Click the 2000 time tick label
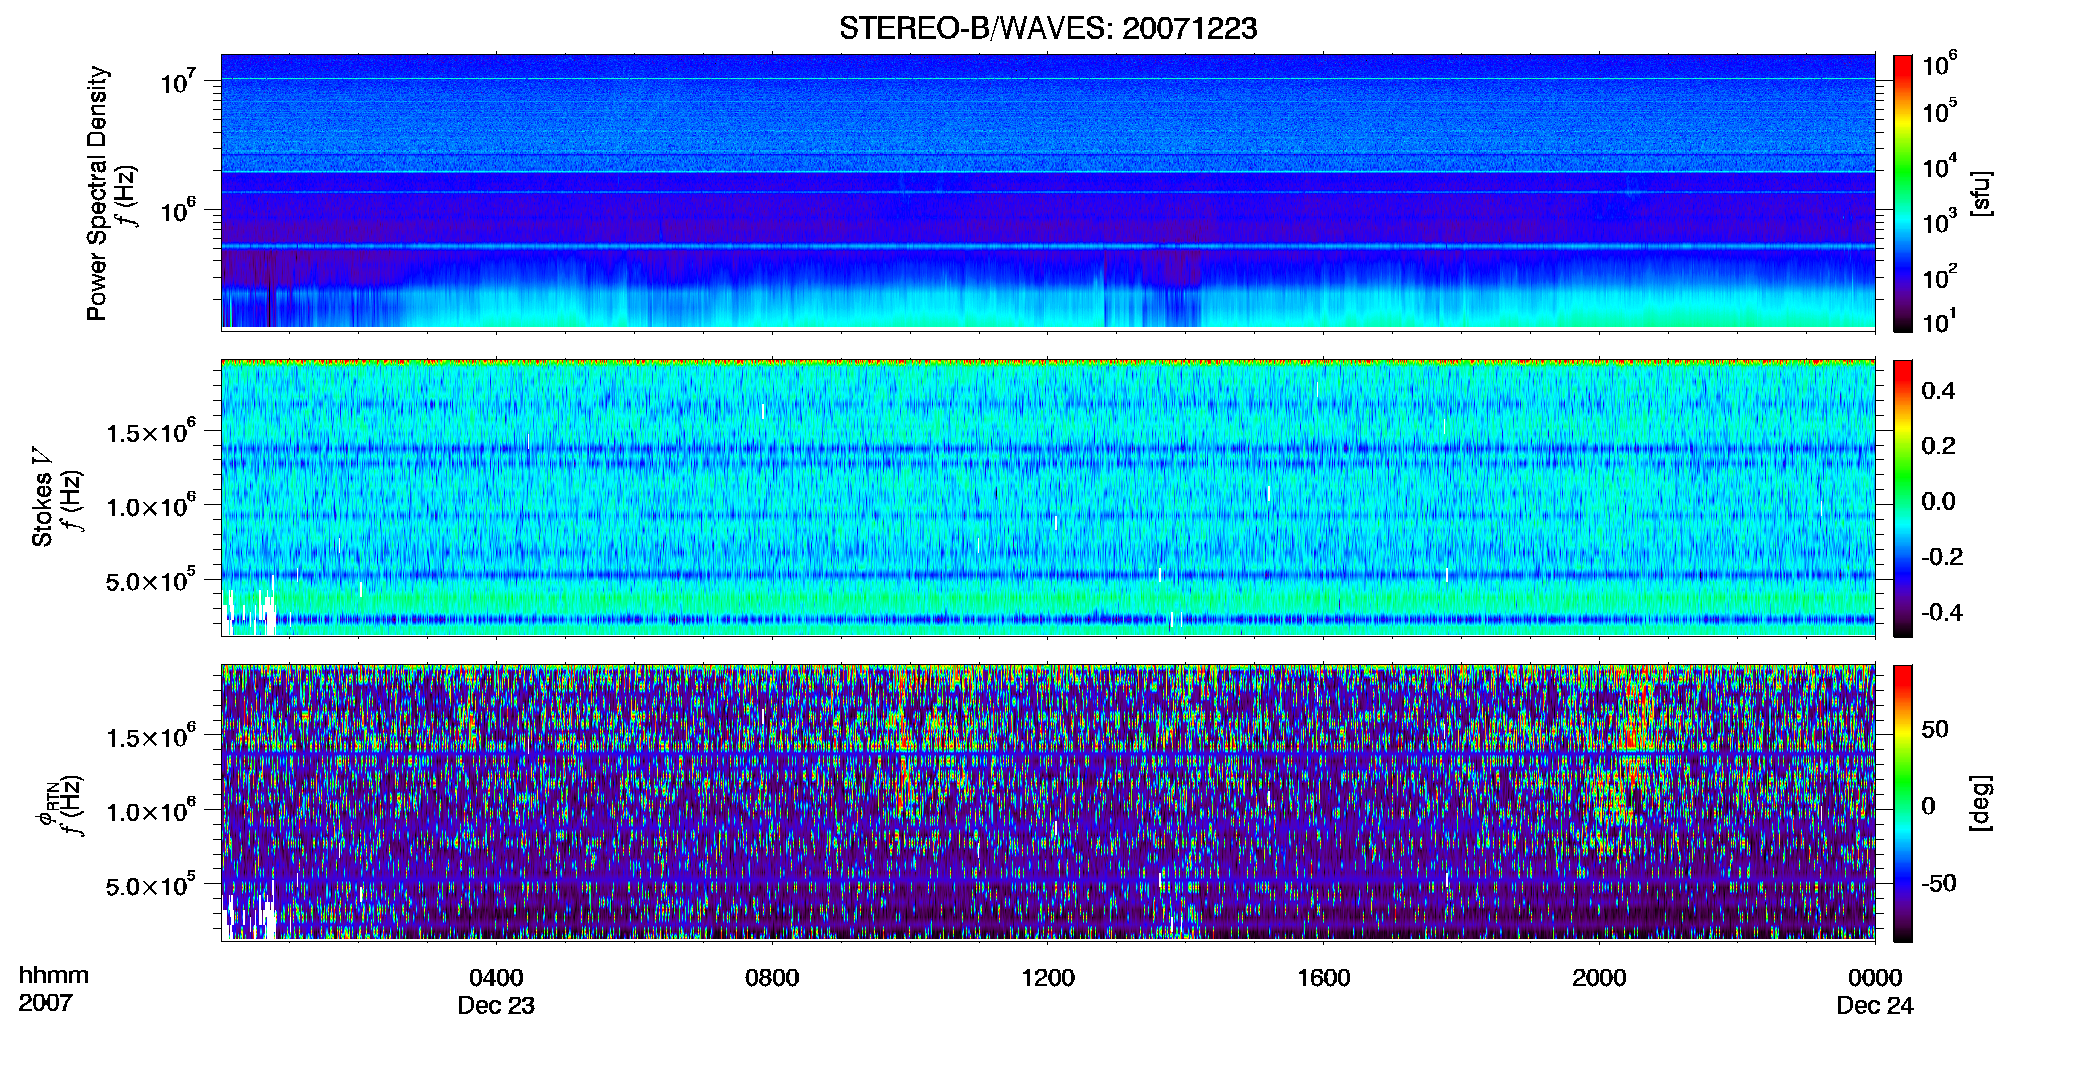The image size is (2096, 1080). pos(1599,978)
